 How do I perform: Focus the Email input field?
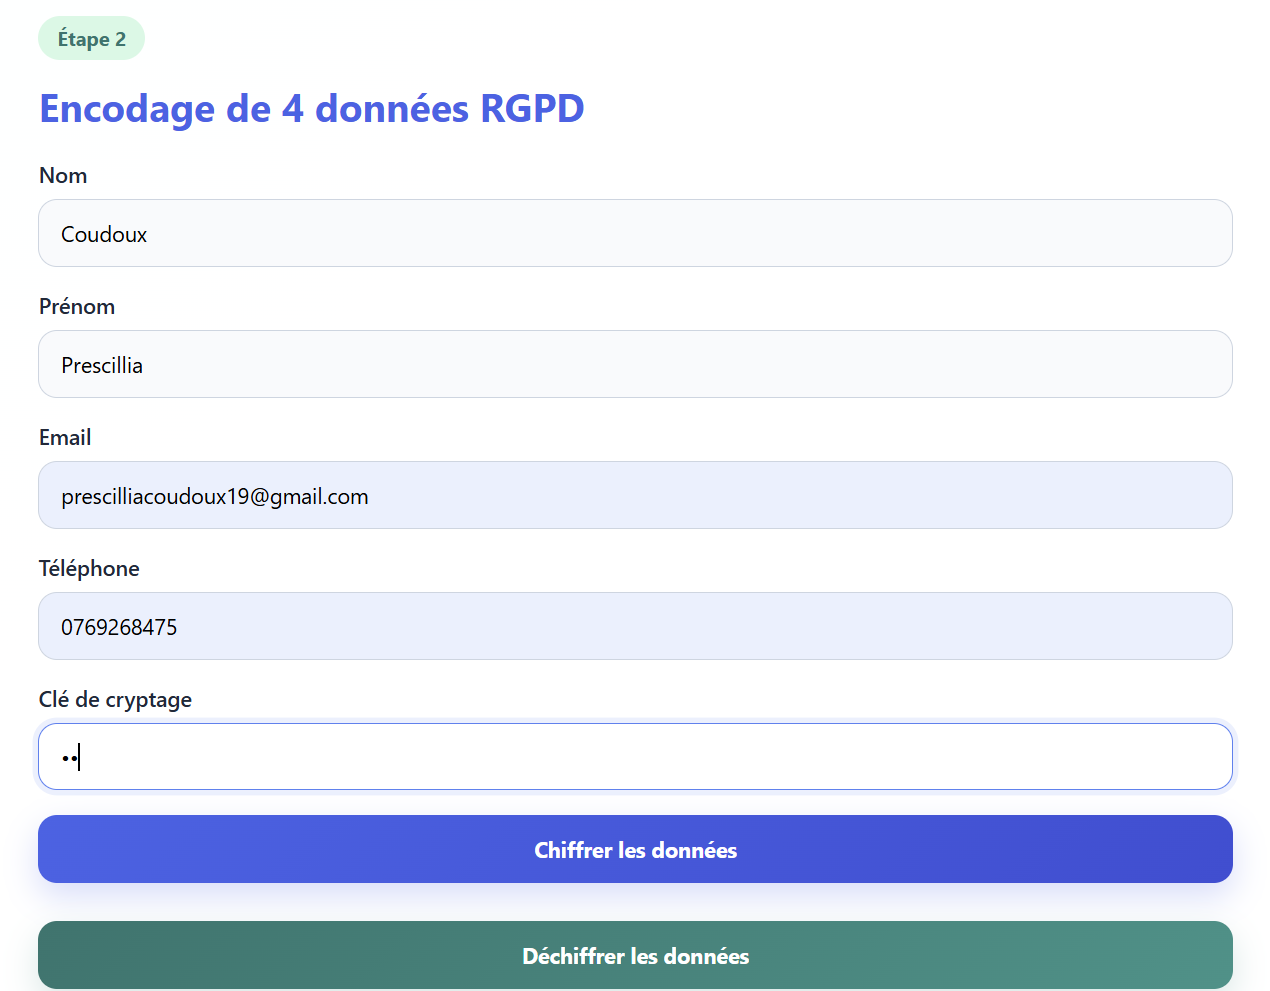[x=635, y=495]
